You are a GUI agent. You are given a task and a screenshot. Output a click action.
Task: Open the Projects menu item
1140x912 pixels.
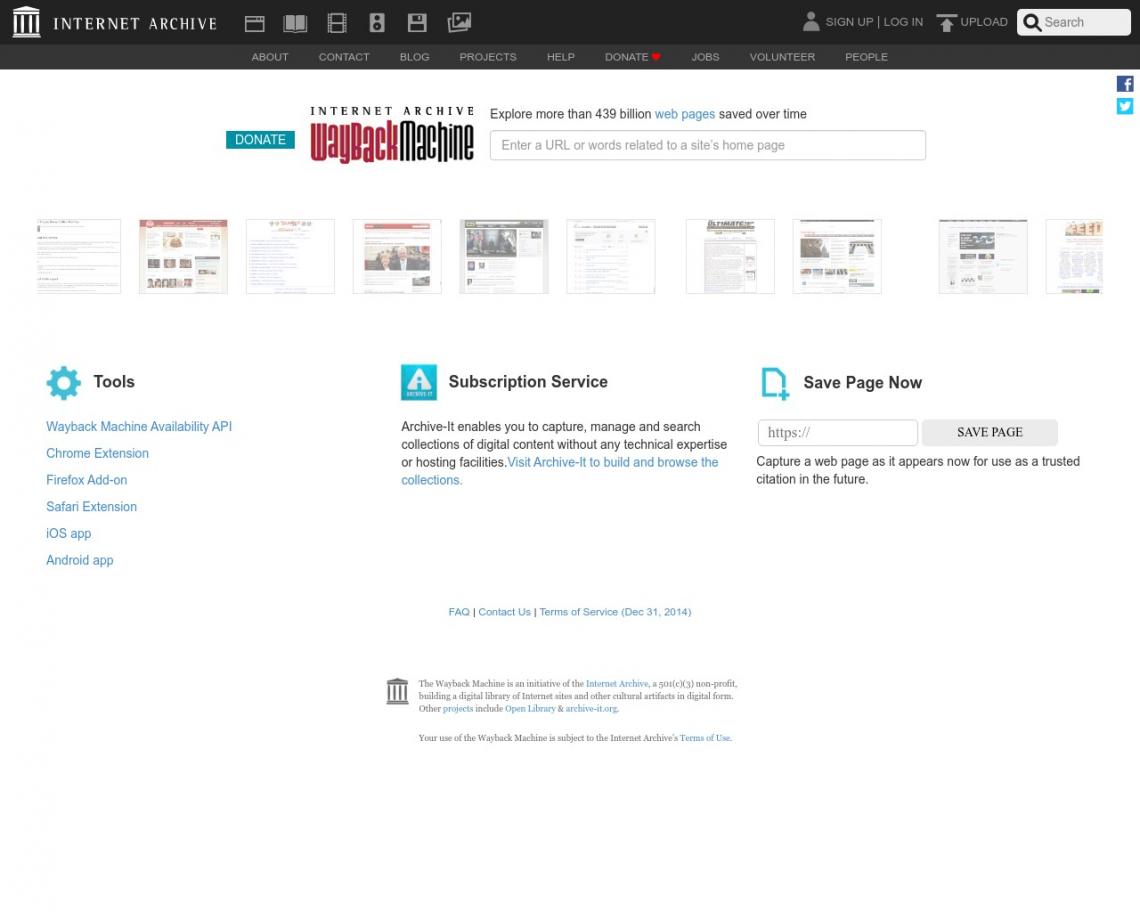coord(488,57)
